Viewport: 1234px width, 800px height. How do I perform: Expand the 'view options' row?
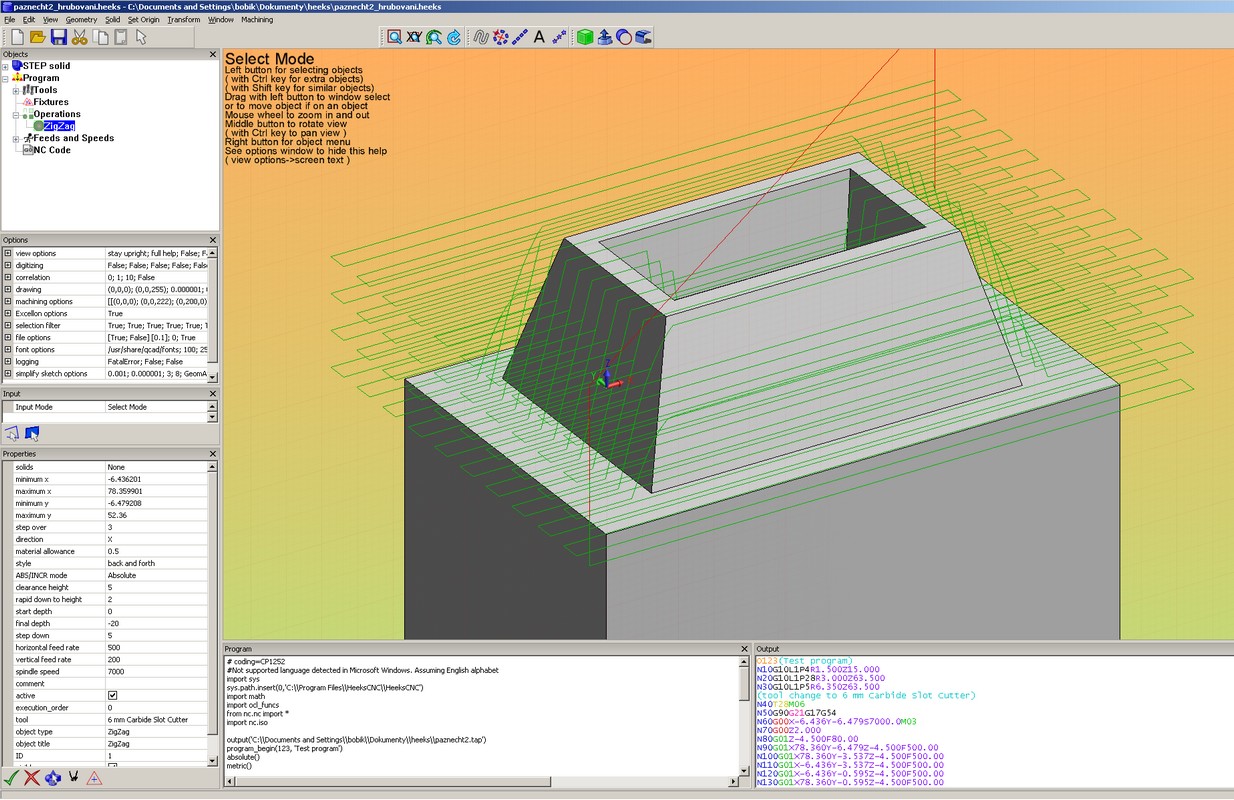(8, 254)
